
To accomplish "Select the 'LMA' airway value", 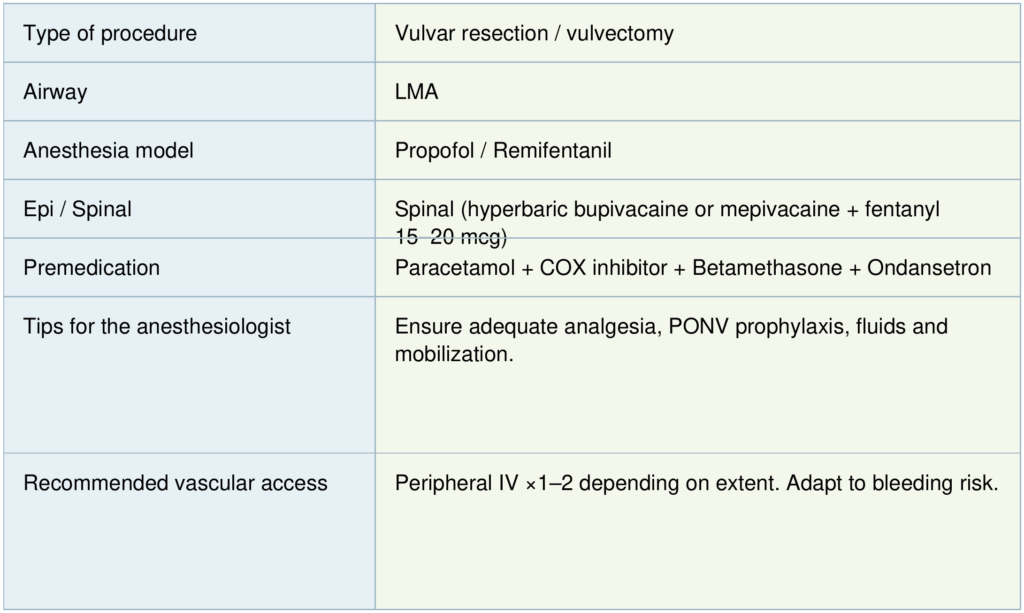I will tap(417, 92).
